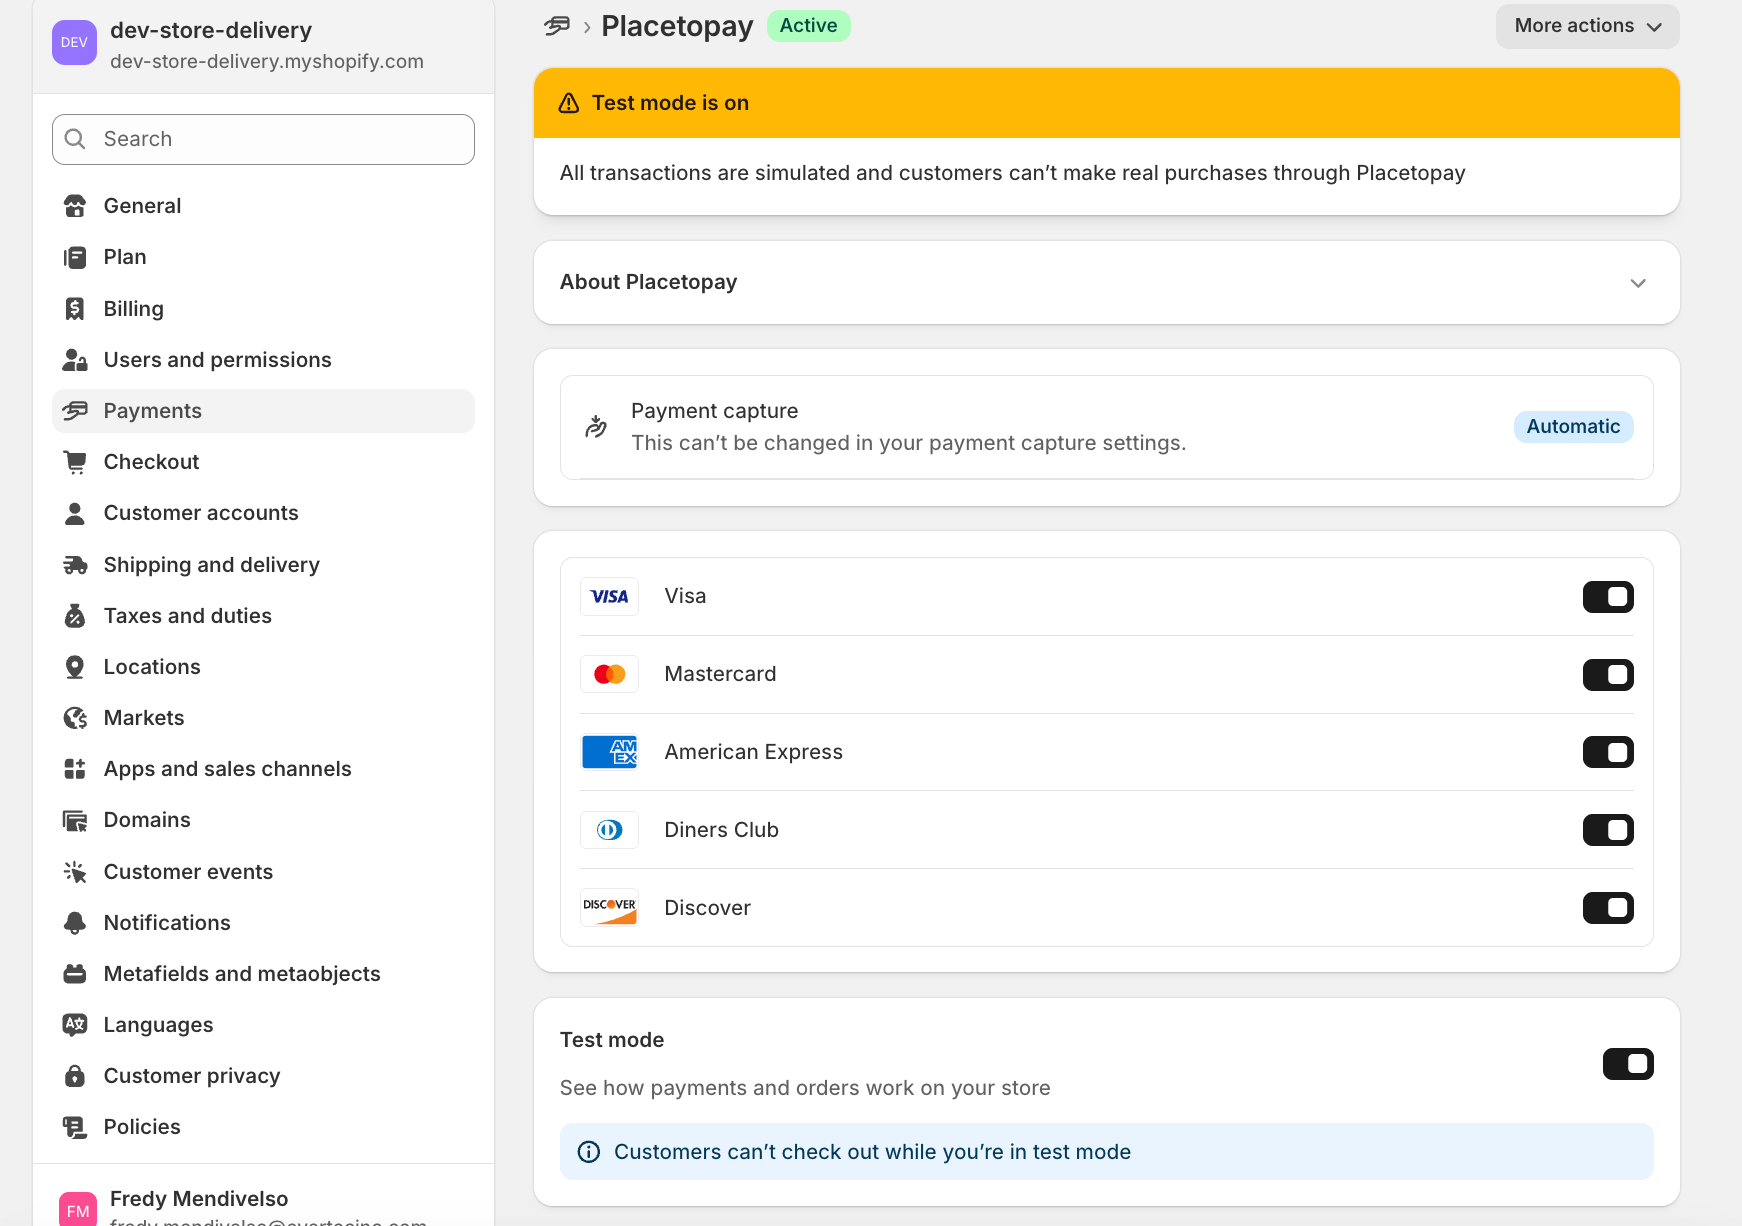Image resolution: width=1742 pixels, height=1226 pixels.
Task: Switch off the Test mode toggle
Action: coord(1627,1064)
